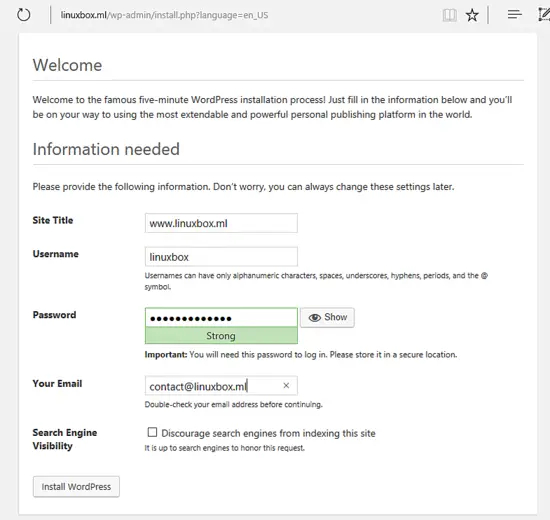This screenshot has width=550, height=520.
Task: Focus the Site Title input field
Action: (221, 223)
